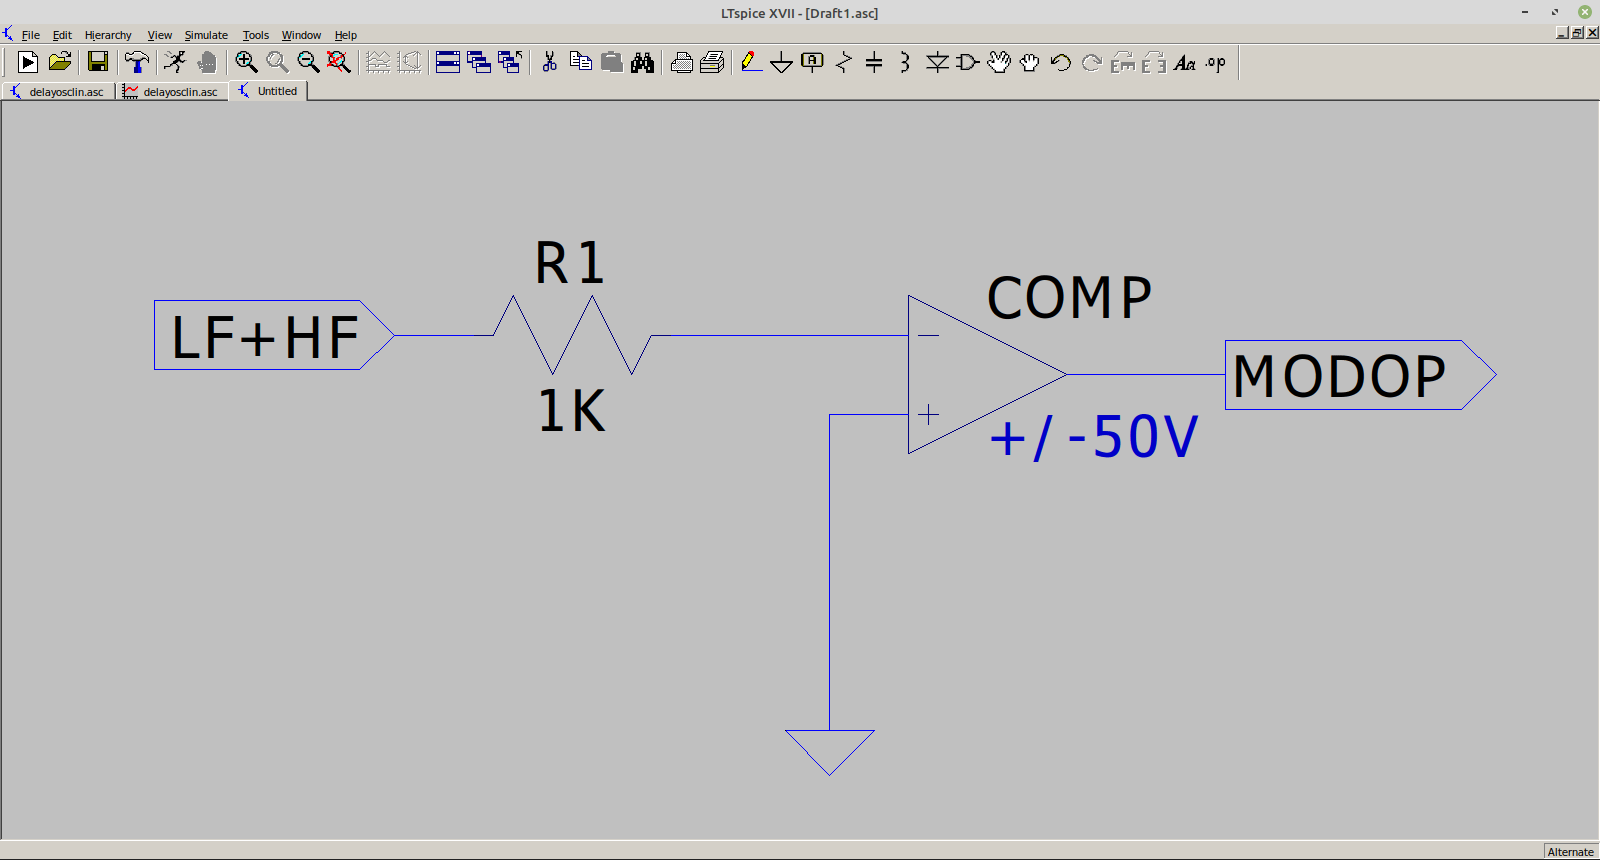This screenshot has height=860, width=1600.
Task: Halt simulation with the hand icon
Action: (x=206, y=62)
